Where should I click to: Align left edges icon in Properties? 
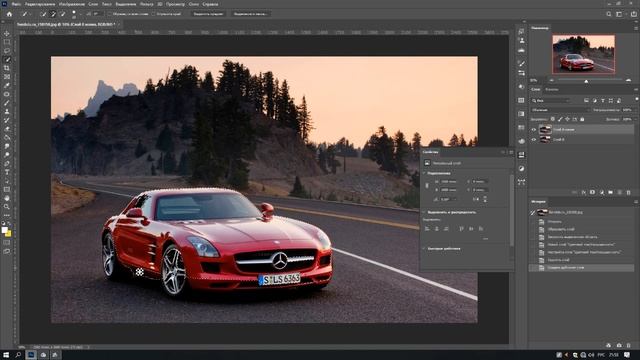(x=427, y=229)
